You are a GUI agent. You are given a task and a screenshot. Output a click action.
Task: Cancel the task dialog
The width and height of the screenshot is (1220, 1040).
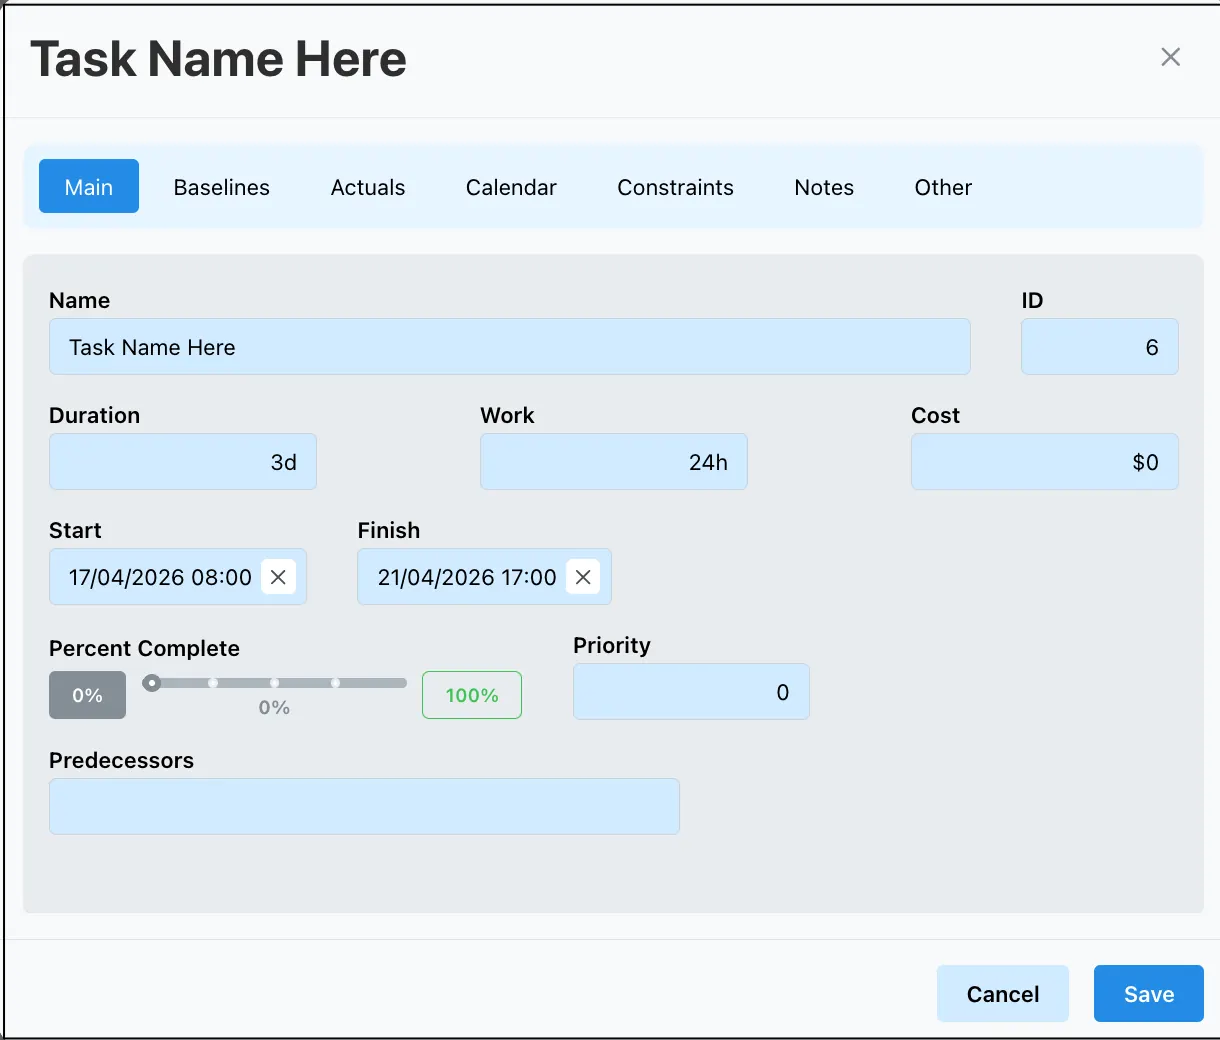click(1003, 994)
